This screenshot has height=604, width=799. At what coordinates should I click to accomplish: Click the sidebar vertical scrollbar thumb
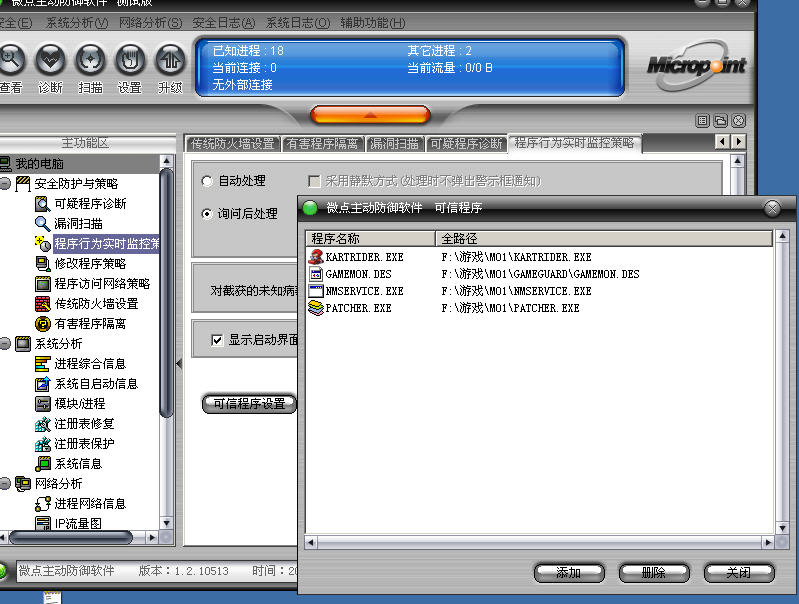pyautogui.click(x=166, y=293)
